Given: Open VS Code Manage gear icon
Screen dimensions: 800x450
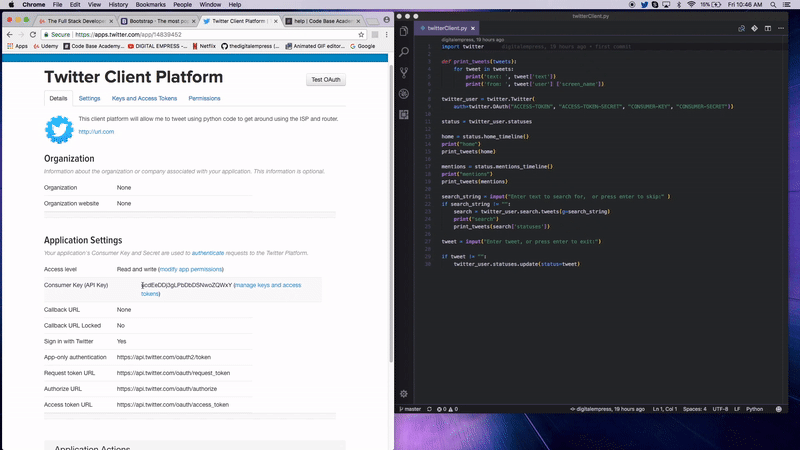Looking at the screenshot, I should 404,394.
